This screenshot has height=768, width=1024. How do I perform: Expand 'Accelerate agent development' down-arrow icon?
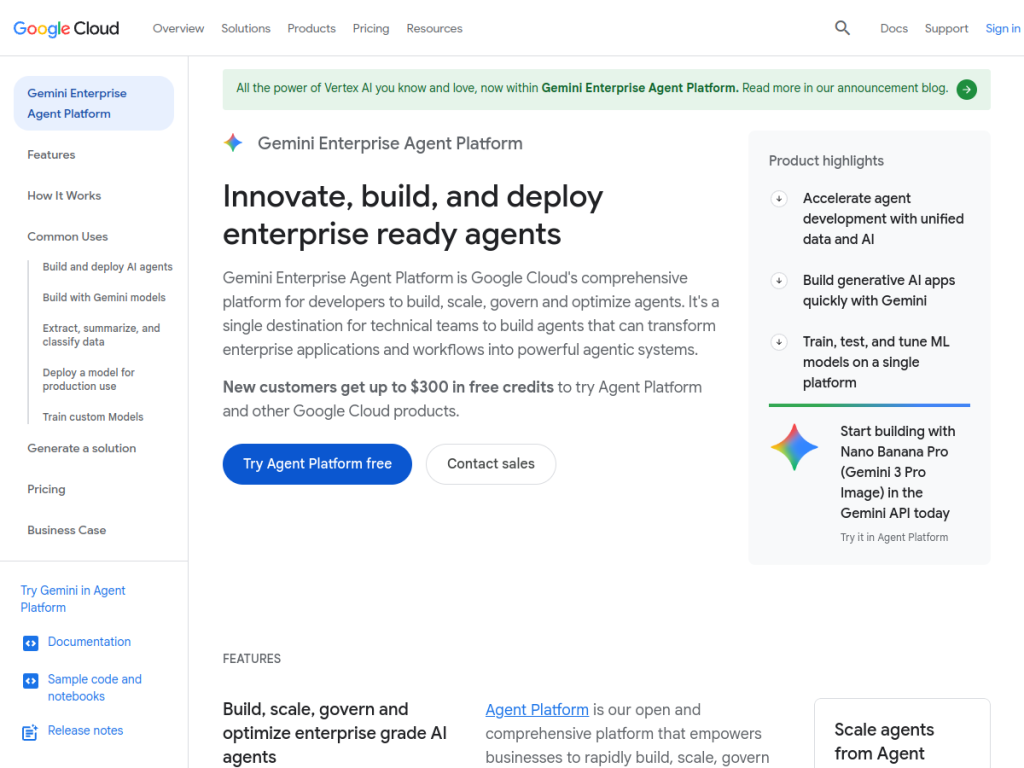point(778,199)
